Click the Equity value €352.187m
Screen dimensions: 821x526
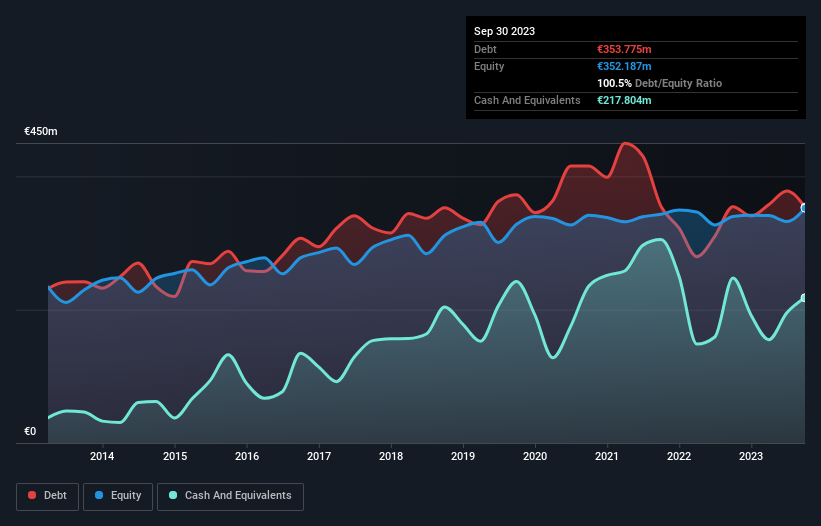click(x=624, y=66)
